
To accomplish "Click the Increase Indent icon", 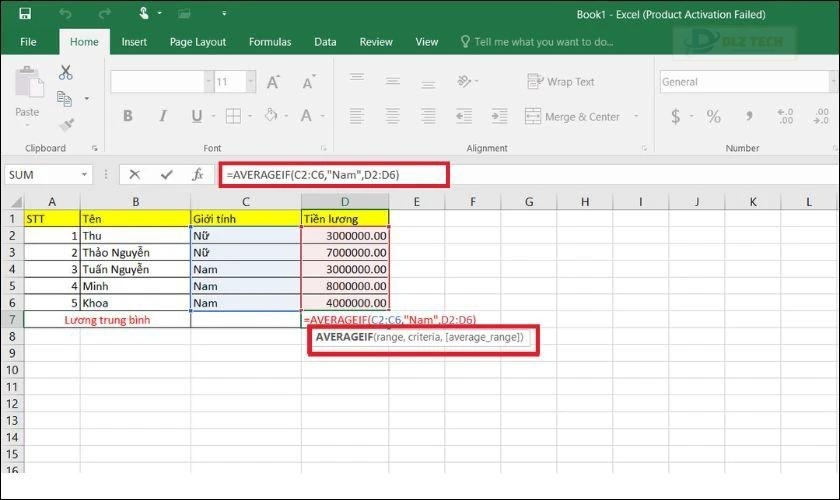I will click(500, 117).
